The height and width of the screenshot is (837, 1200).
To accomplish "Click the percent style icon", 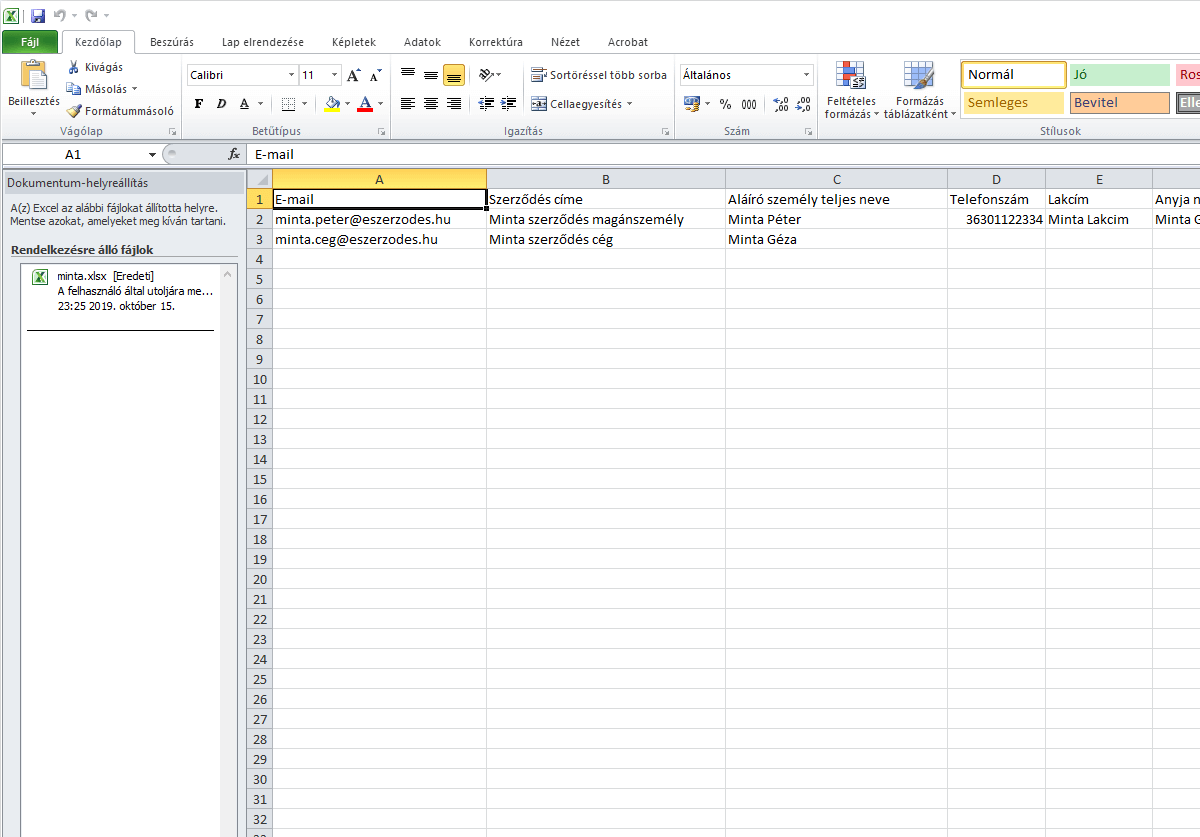I will coord(725,104).
